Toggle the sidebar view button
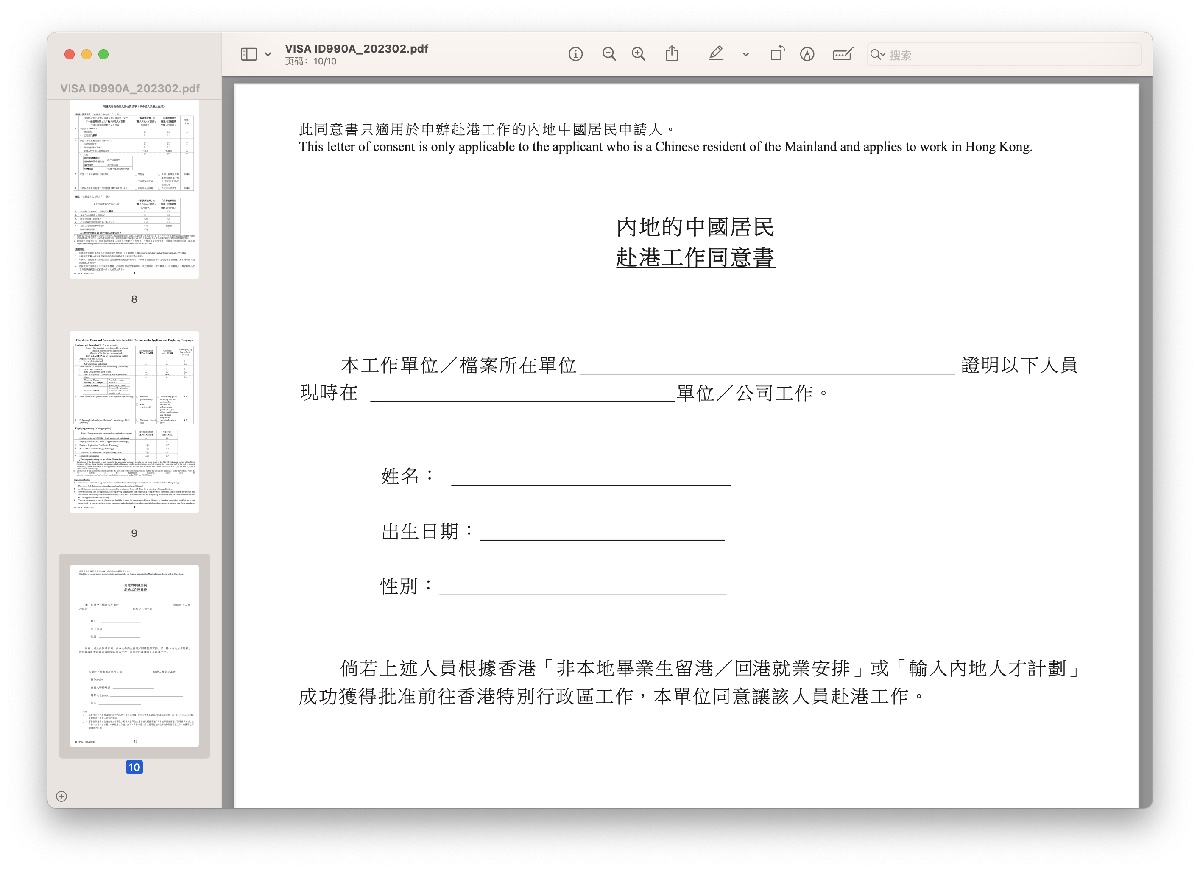The width and height of the screenshot is (1200, 871). pyautogui.click(x=249, y=54)
